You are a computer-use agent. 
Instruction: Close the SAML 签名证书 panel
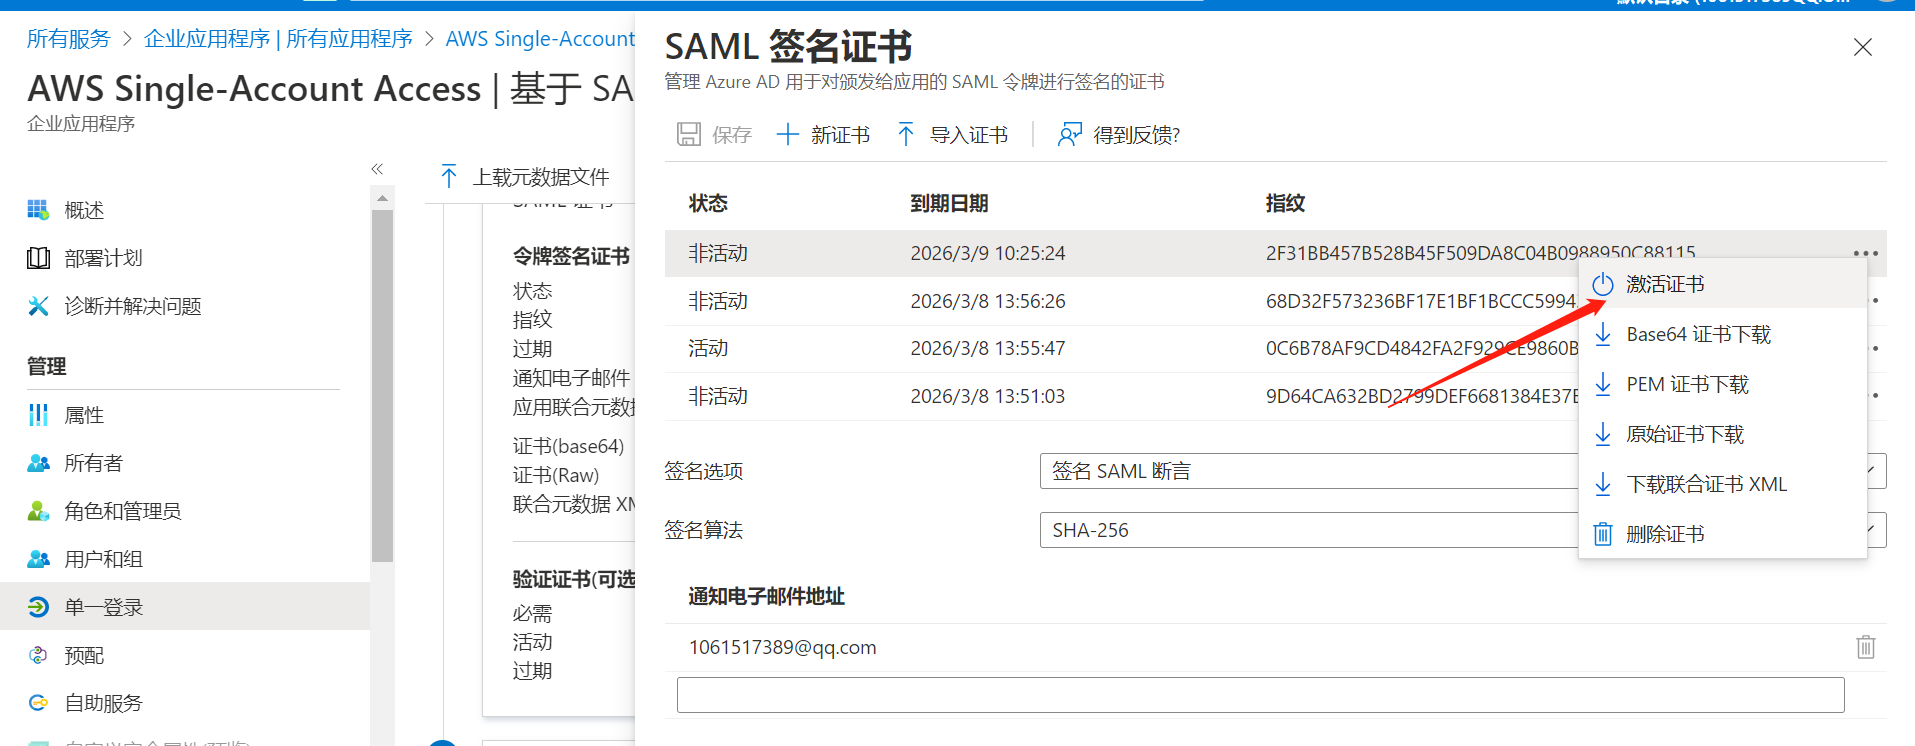coord(1862,47)
